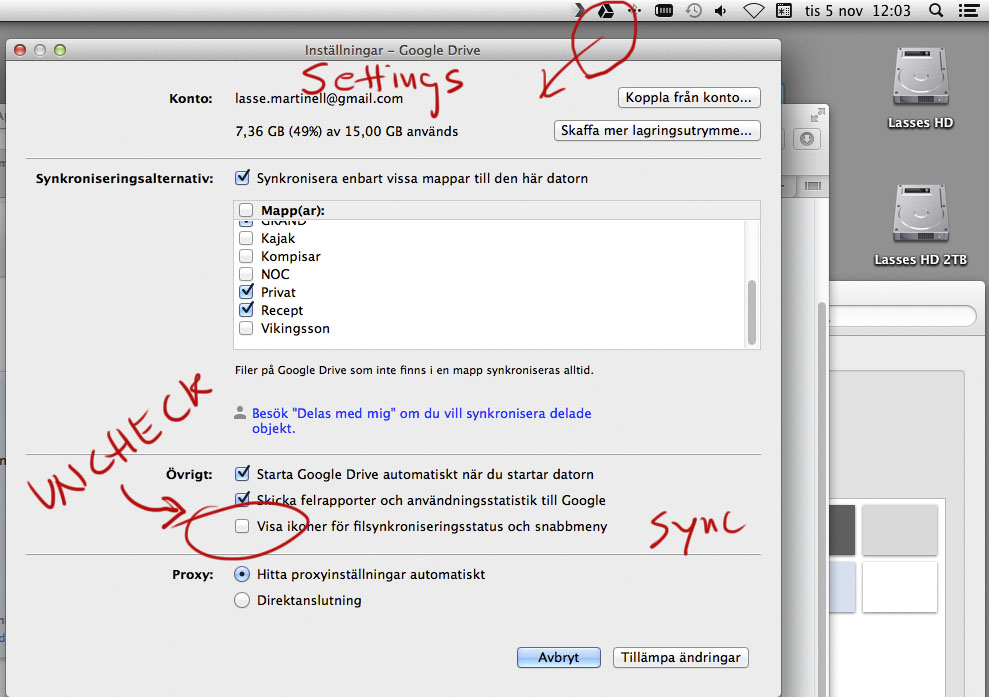Click the battery status icon in menu bar
The width and height of the screenshot is (989, 697).
(x=664, y=11)
